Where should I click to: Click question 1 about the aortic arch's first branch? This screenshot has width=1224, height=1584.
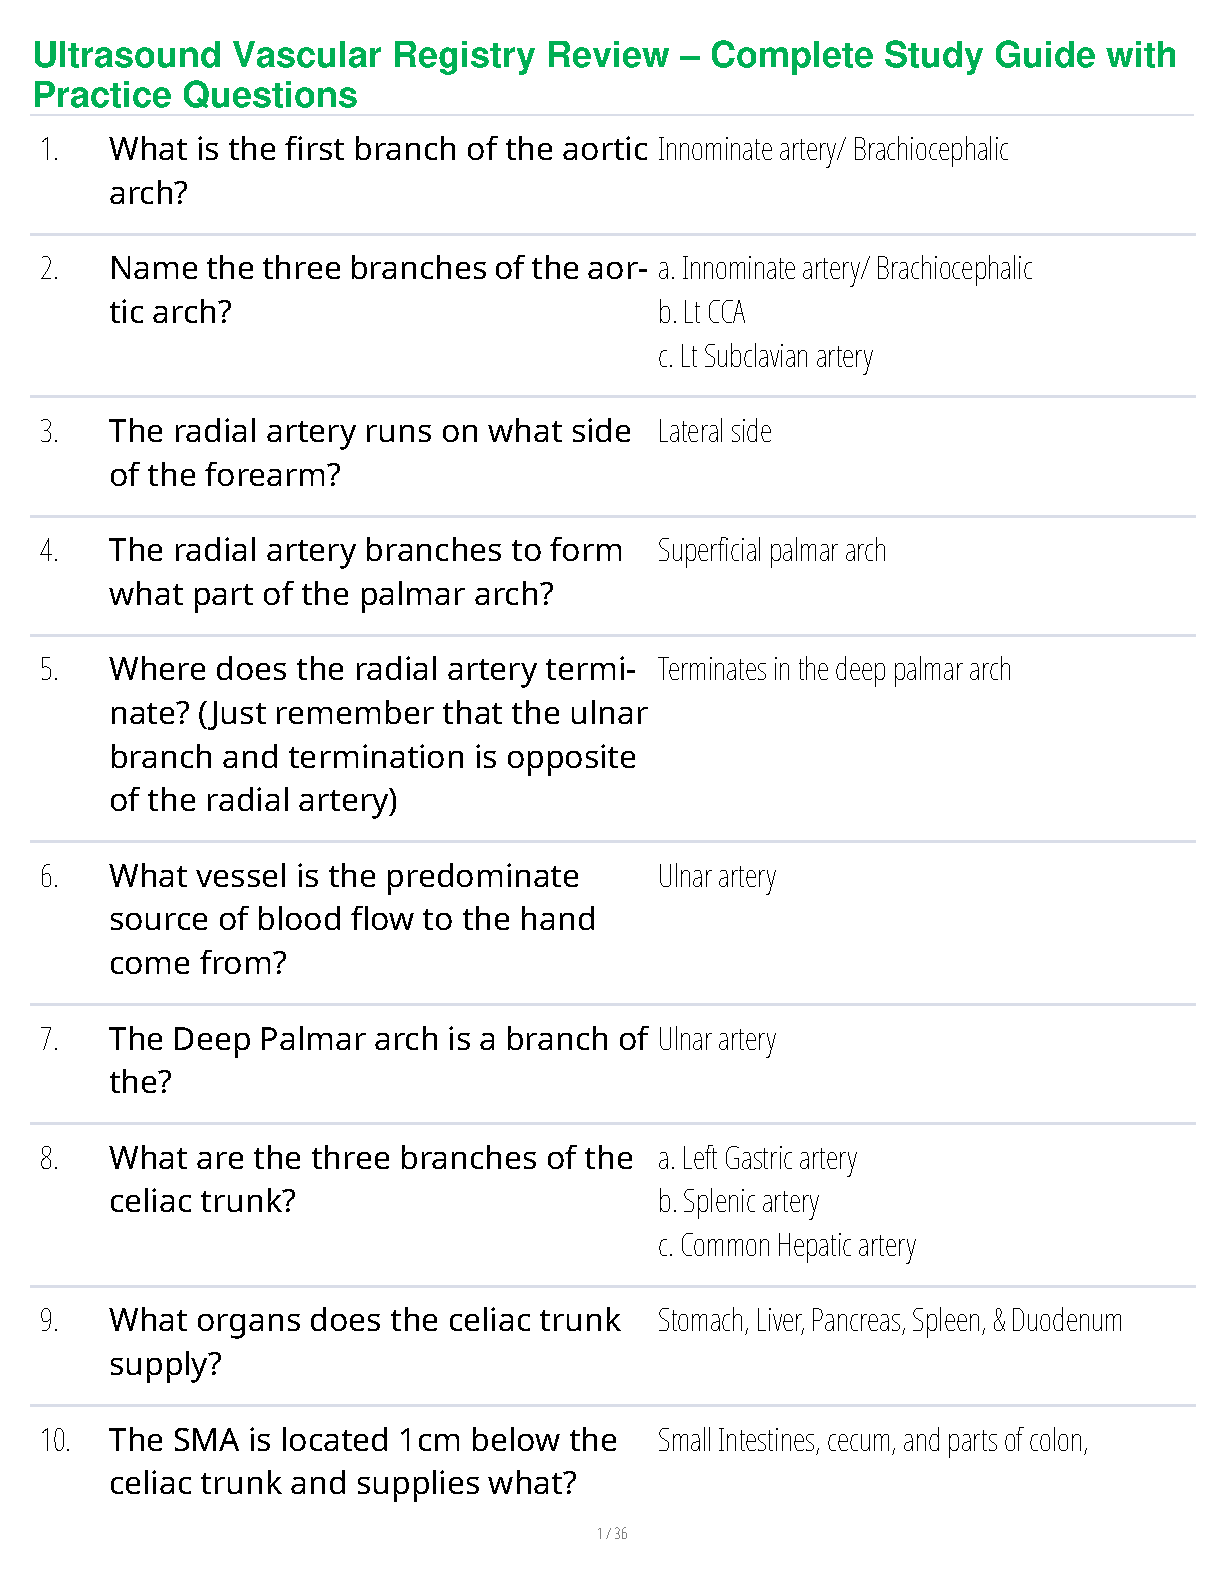click(378, 170)
